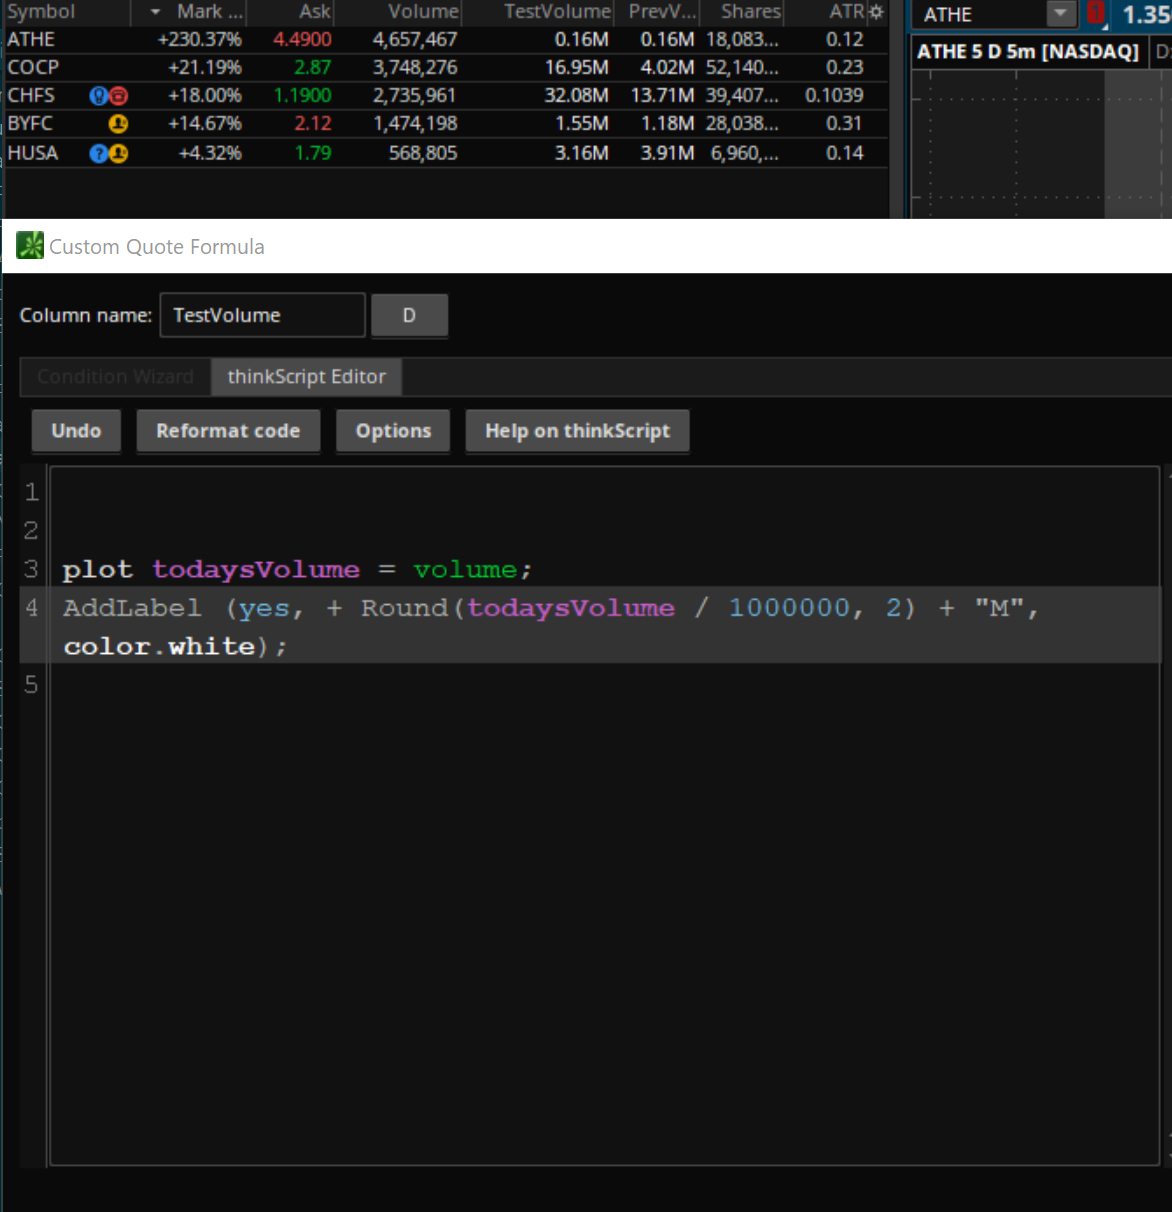Click the Undo button
The width and height of the screenshot is (1172, 1212).
click(76, 431)
